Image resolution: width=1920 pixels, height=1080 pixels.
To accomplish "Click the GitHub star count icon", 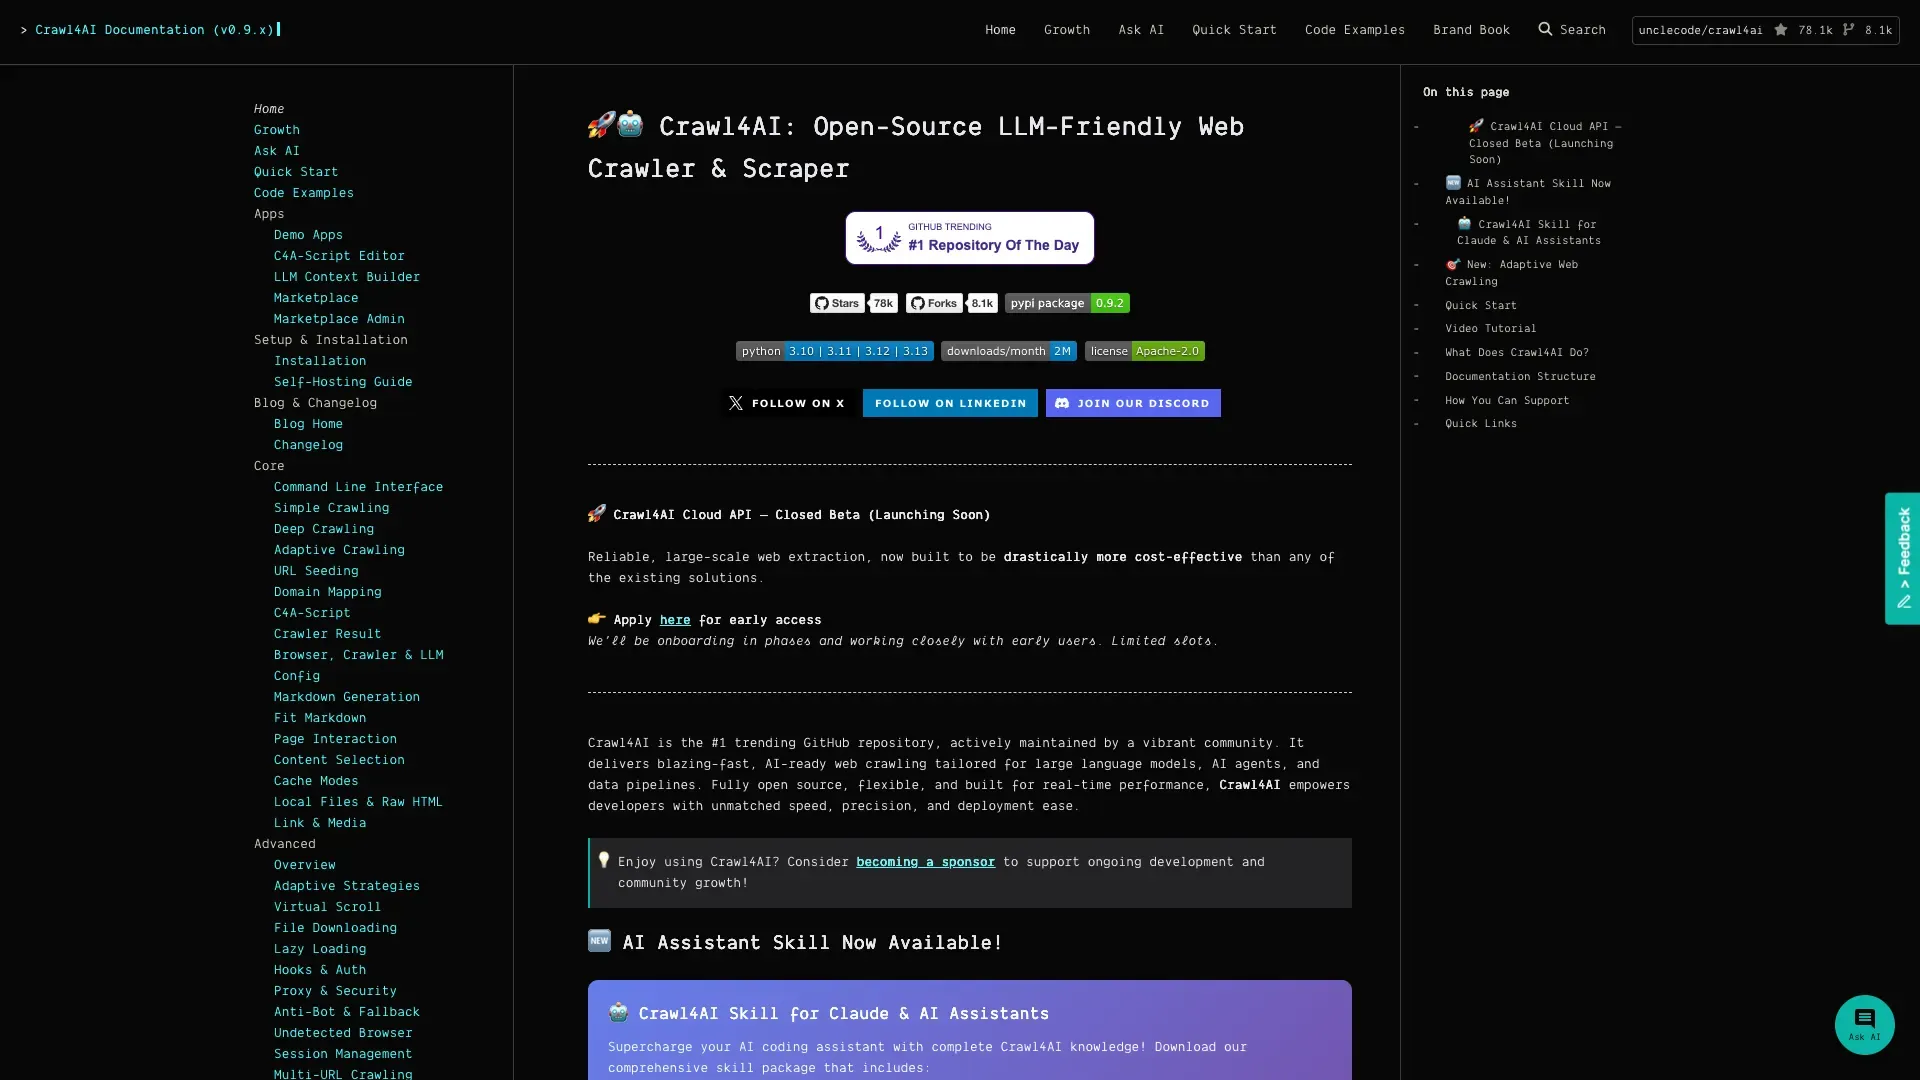I will tap(1781, 30).
